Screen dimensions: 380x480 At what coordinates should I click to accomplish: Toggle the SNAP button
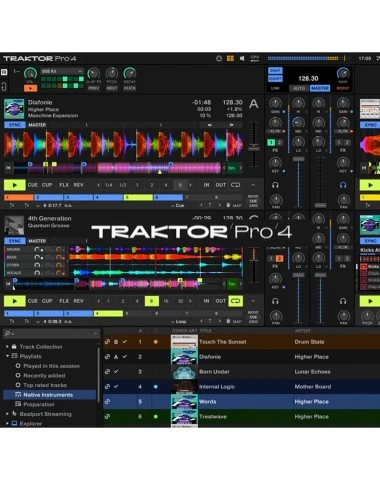275,71
